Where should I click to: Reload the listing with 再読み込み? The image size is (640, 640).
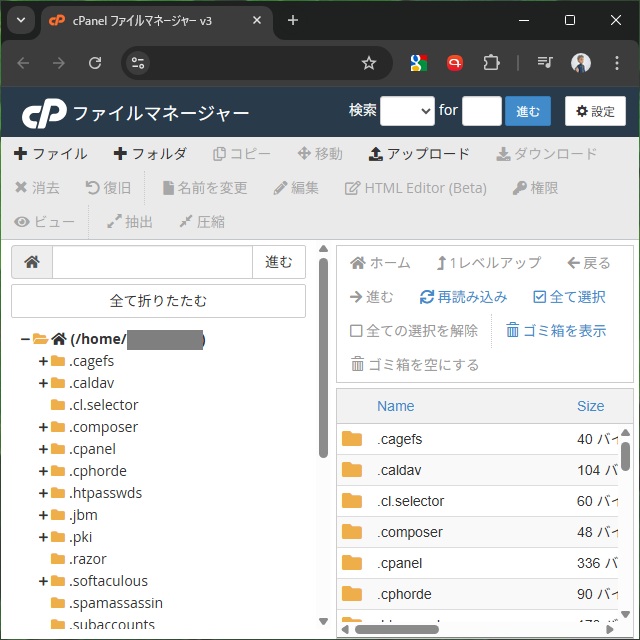coord(463,297)
